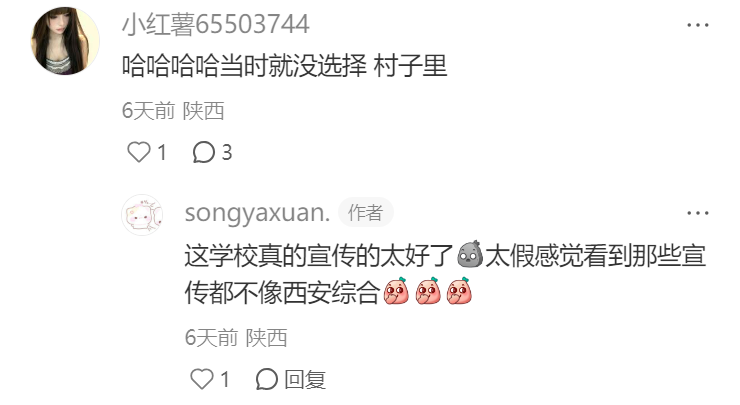Click the 回复 reply text button
Viewport: 740px width, 405px height.
pyautogui.click(x=305, y=380)
